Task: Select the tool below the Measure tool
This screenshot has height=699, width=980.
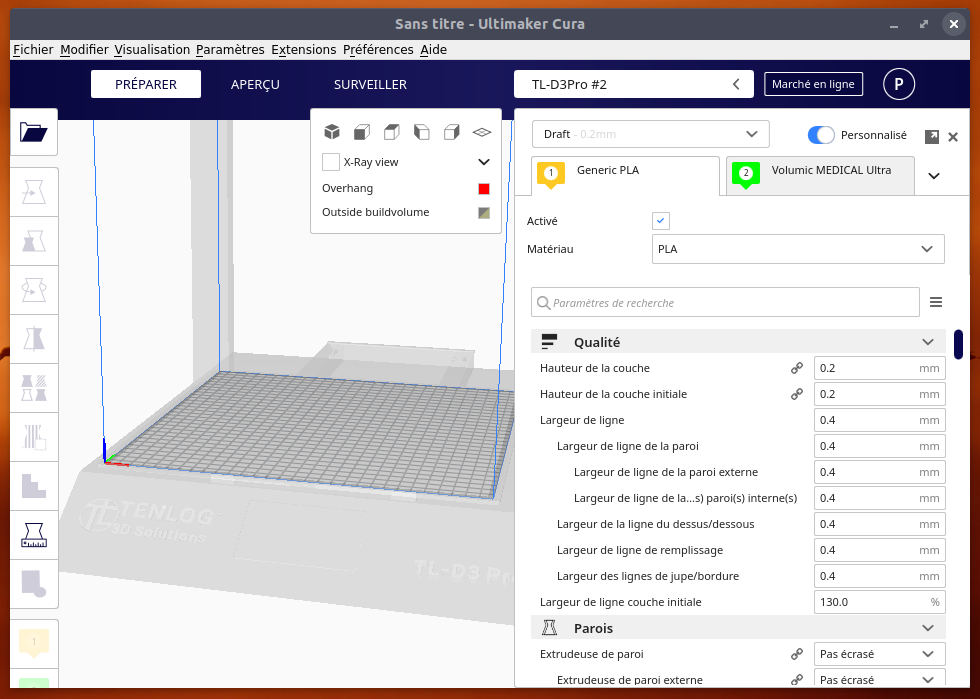Action: coord(34,584)
